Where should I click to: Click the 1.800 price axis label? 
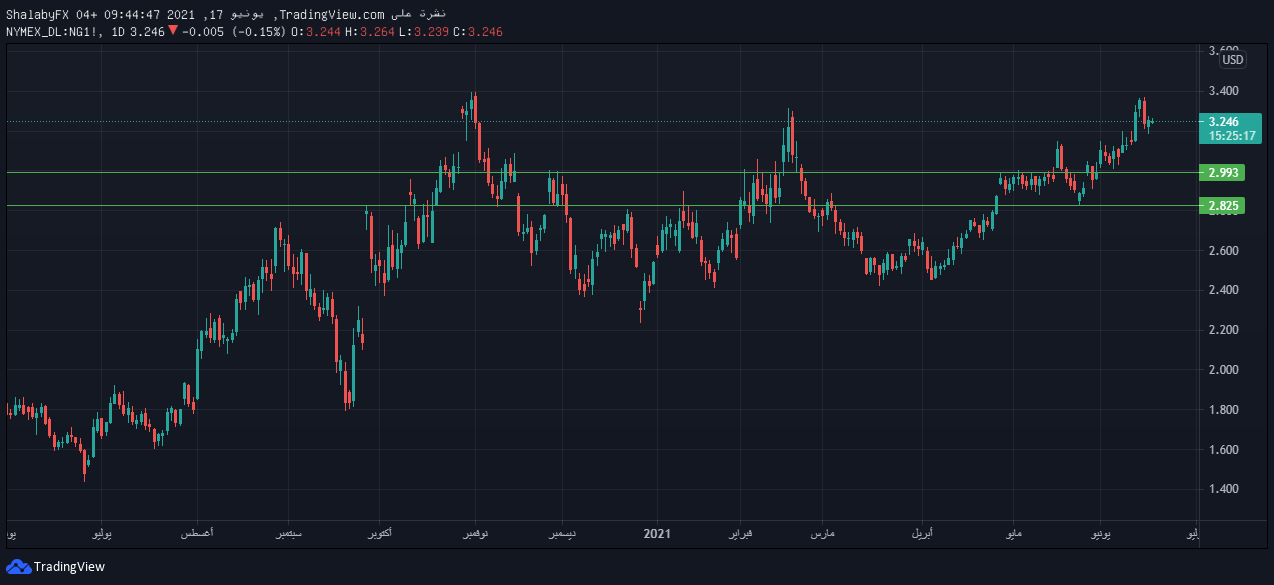coord(1224,410)
